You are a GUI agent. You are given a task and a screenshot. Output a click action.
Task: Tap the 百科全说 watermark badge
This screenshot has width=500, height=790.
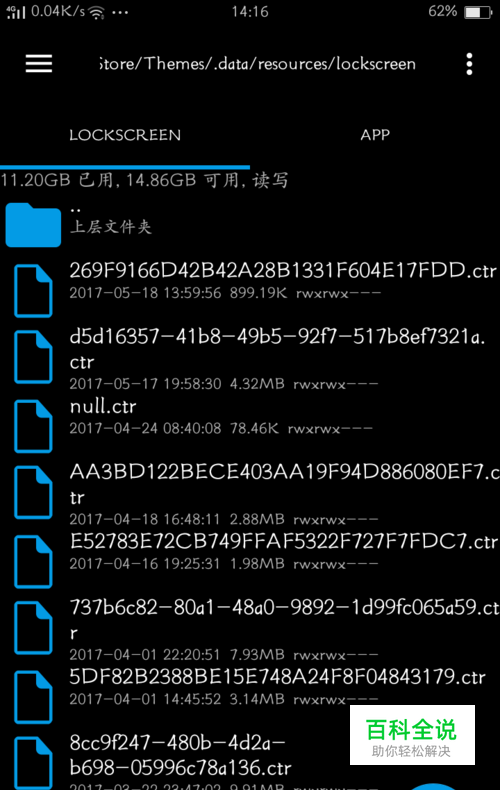412,735
